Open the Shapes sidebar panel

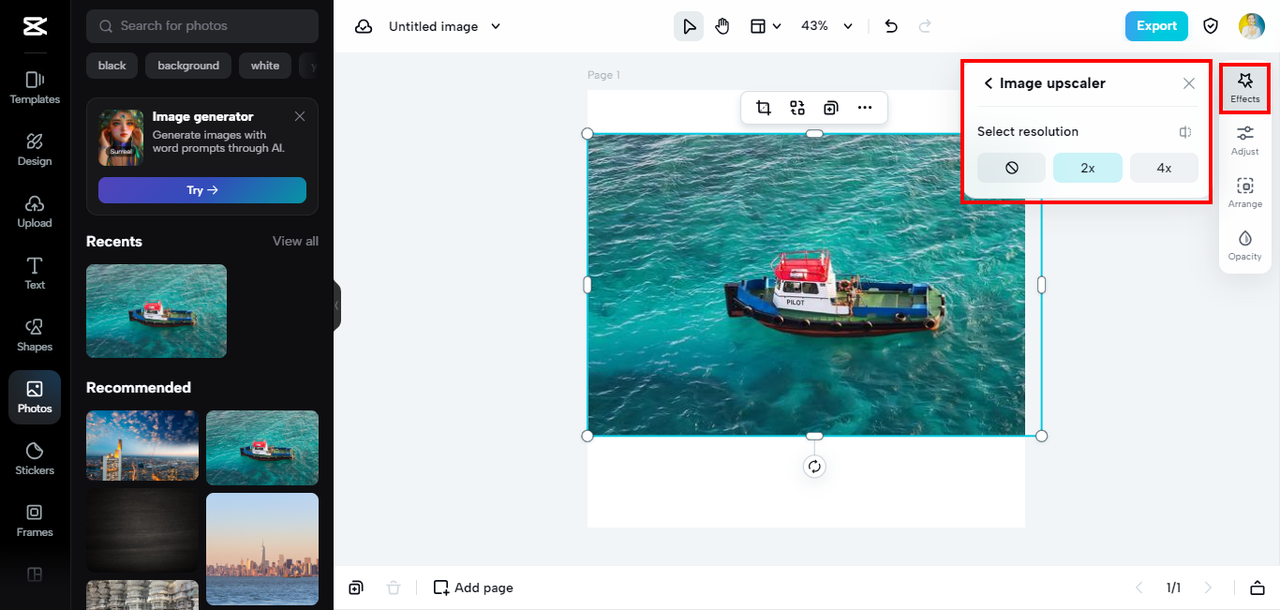35,335
